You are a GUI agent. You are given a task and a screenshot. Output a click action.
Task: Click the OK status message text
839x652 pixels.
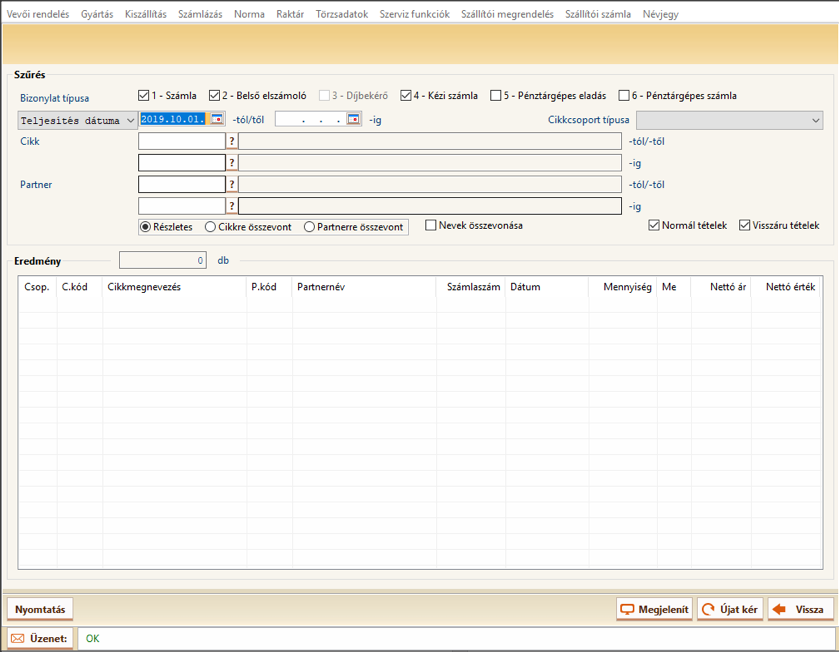pos(93,639)
